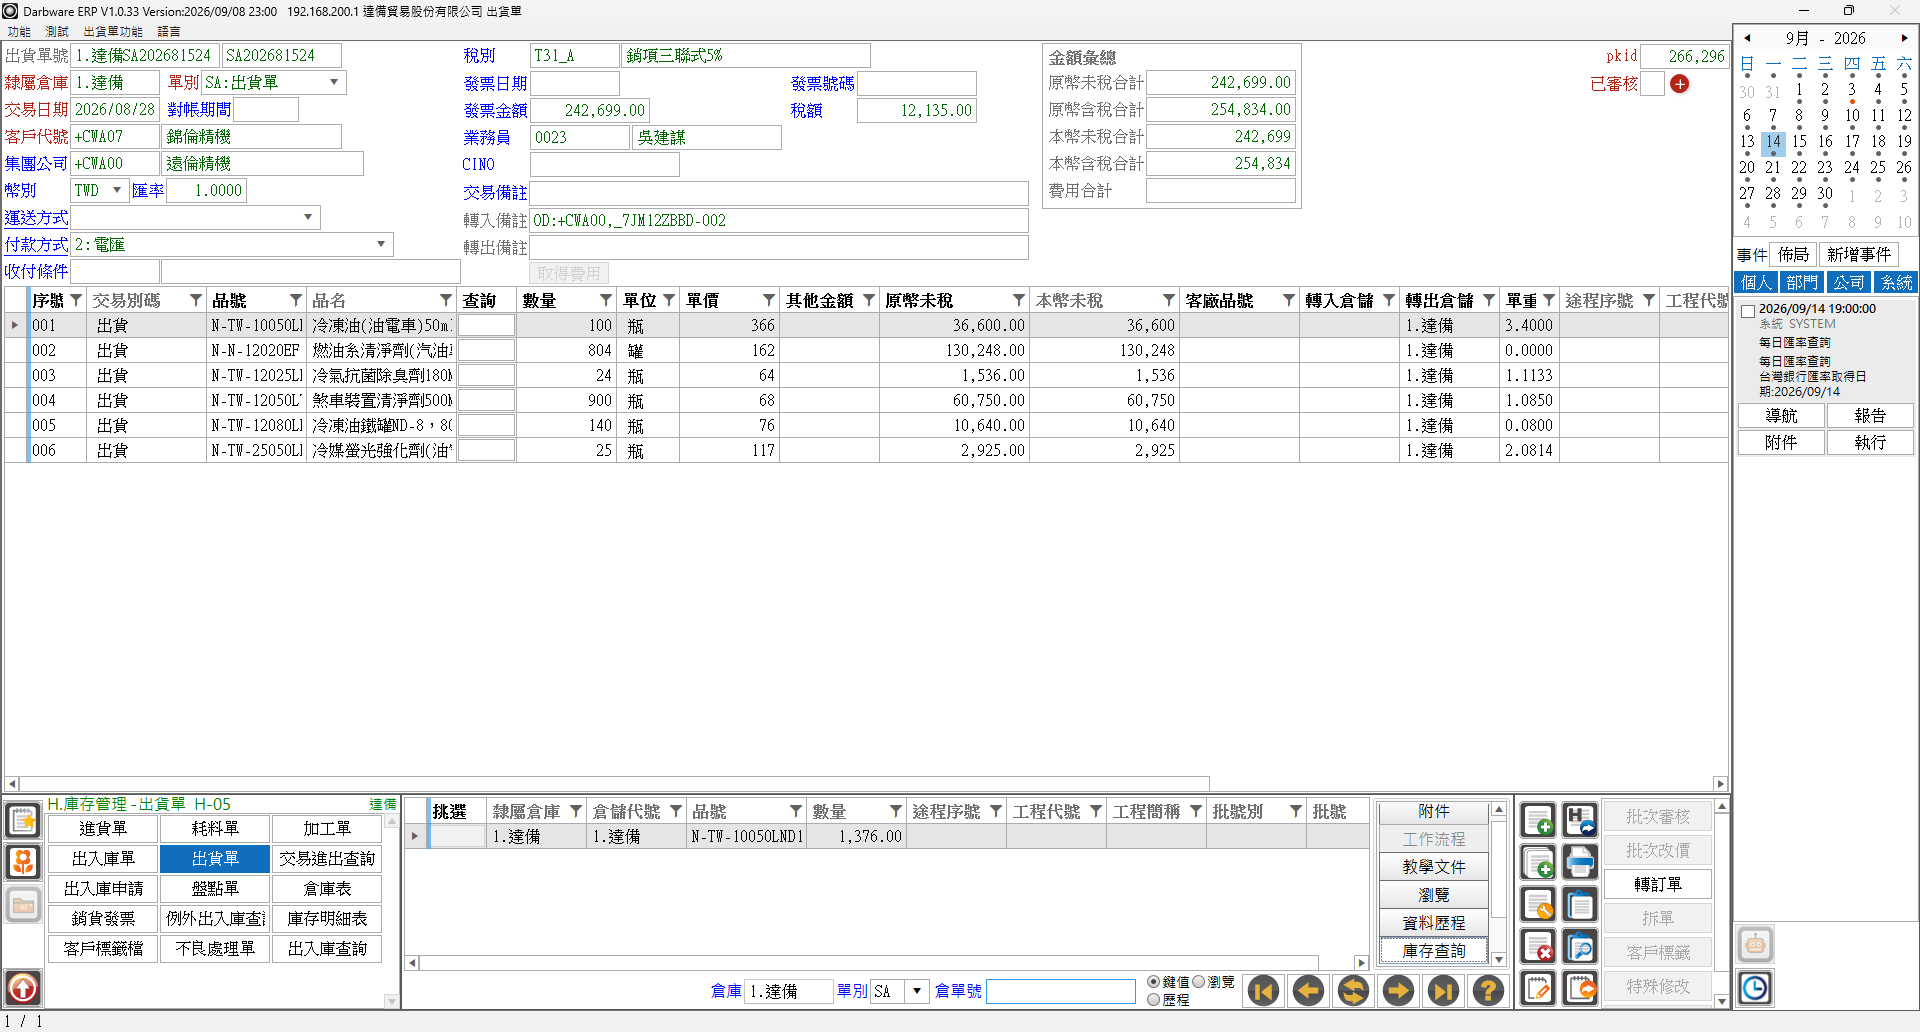
Task: Open the 付款方式 2:電匯 dropdown
Action: pyautogui.click(x=381, y=244)
